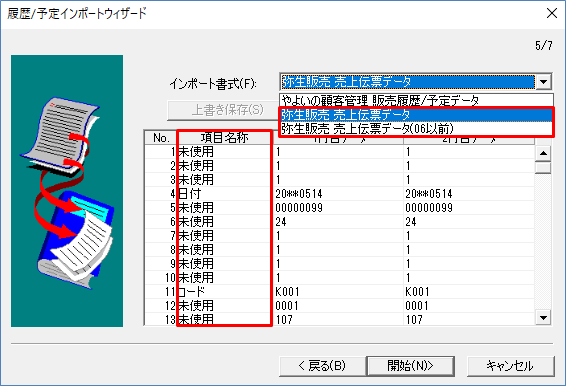
Task: Click first-column value 24 in row 6
Action: tap(281, 222)
